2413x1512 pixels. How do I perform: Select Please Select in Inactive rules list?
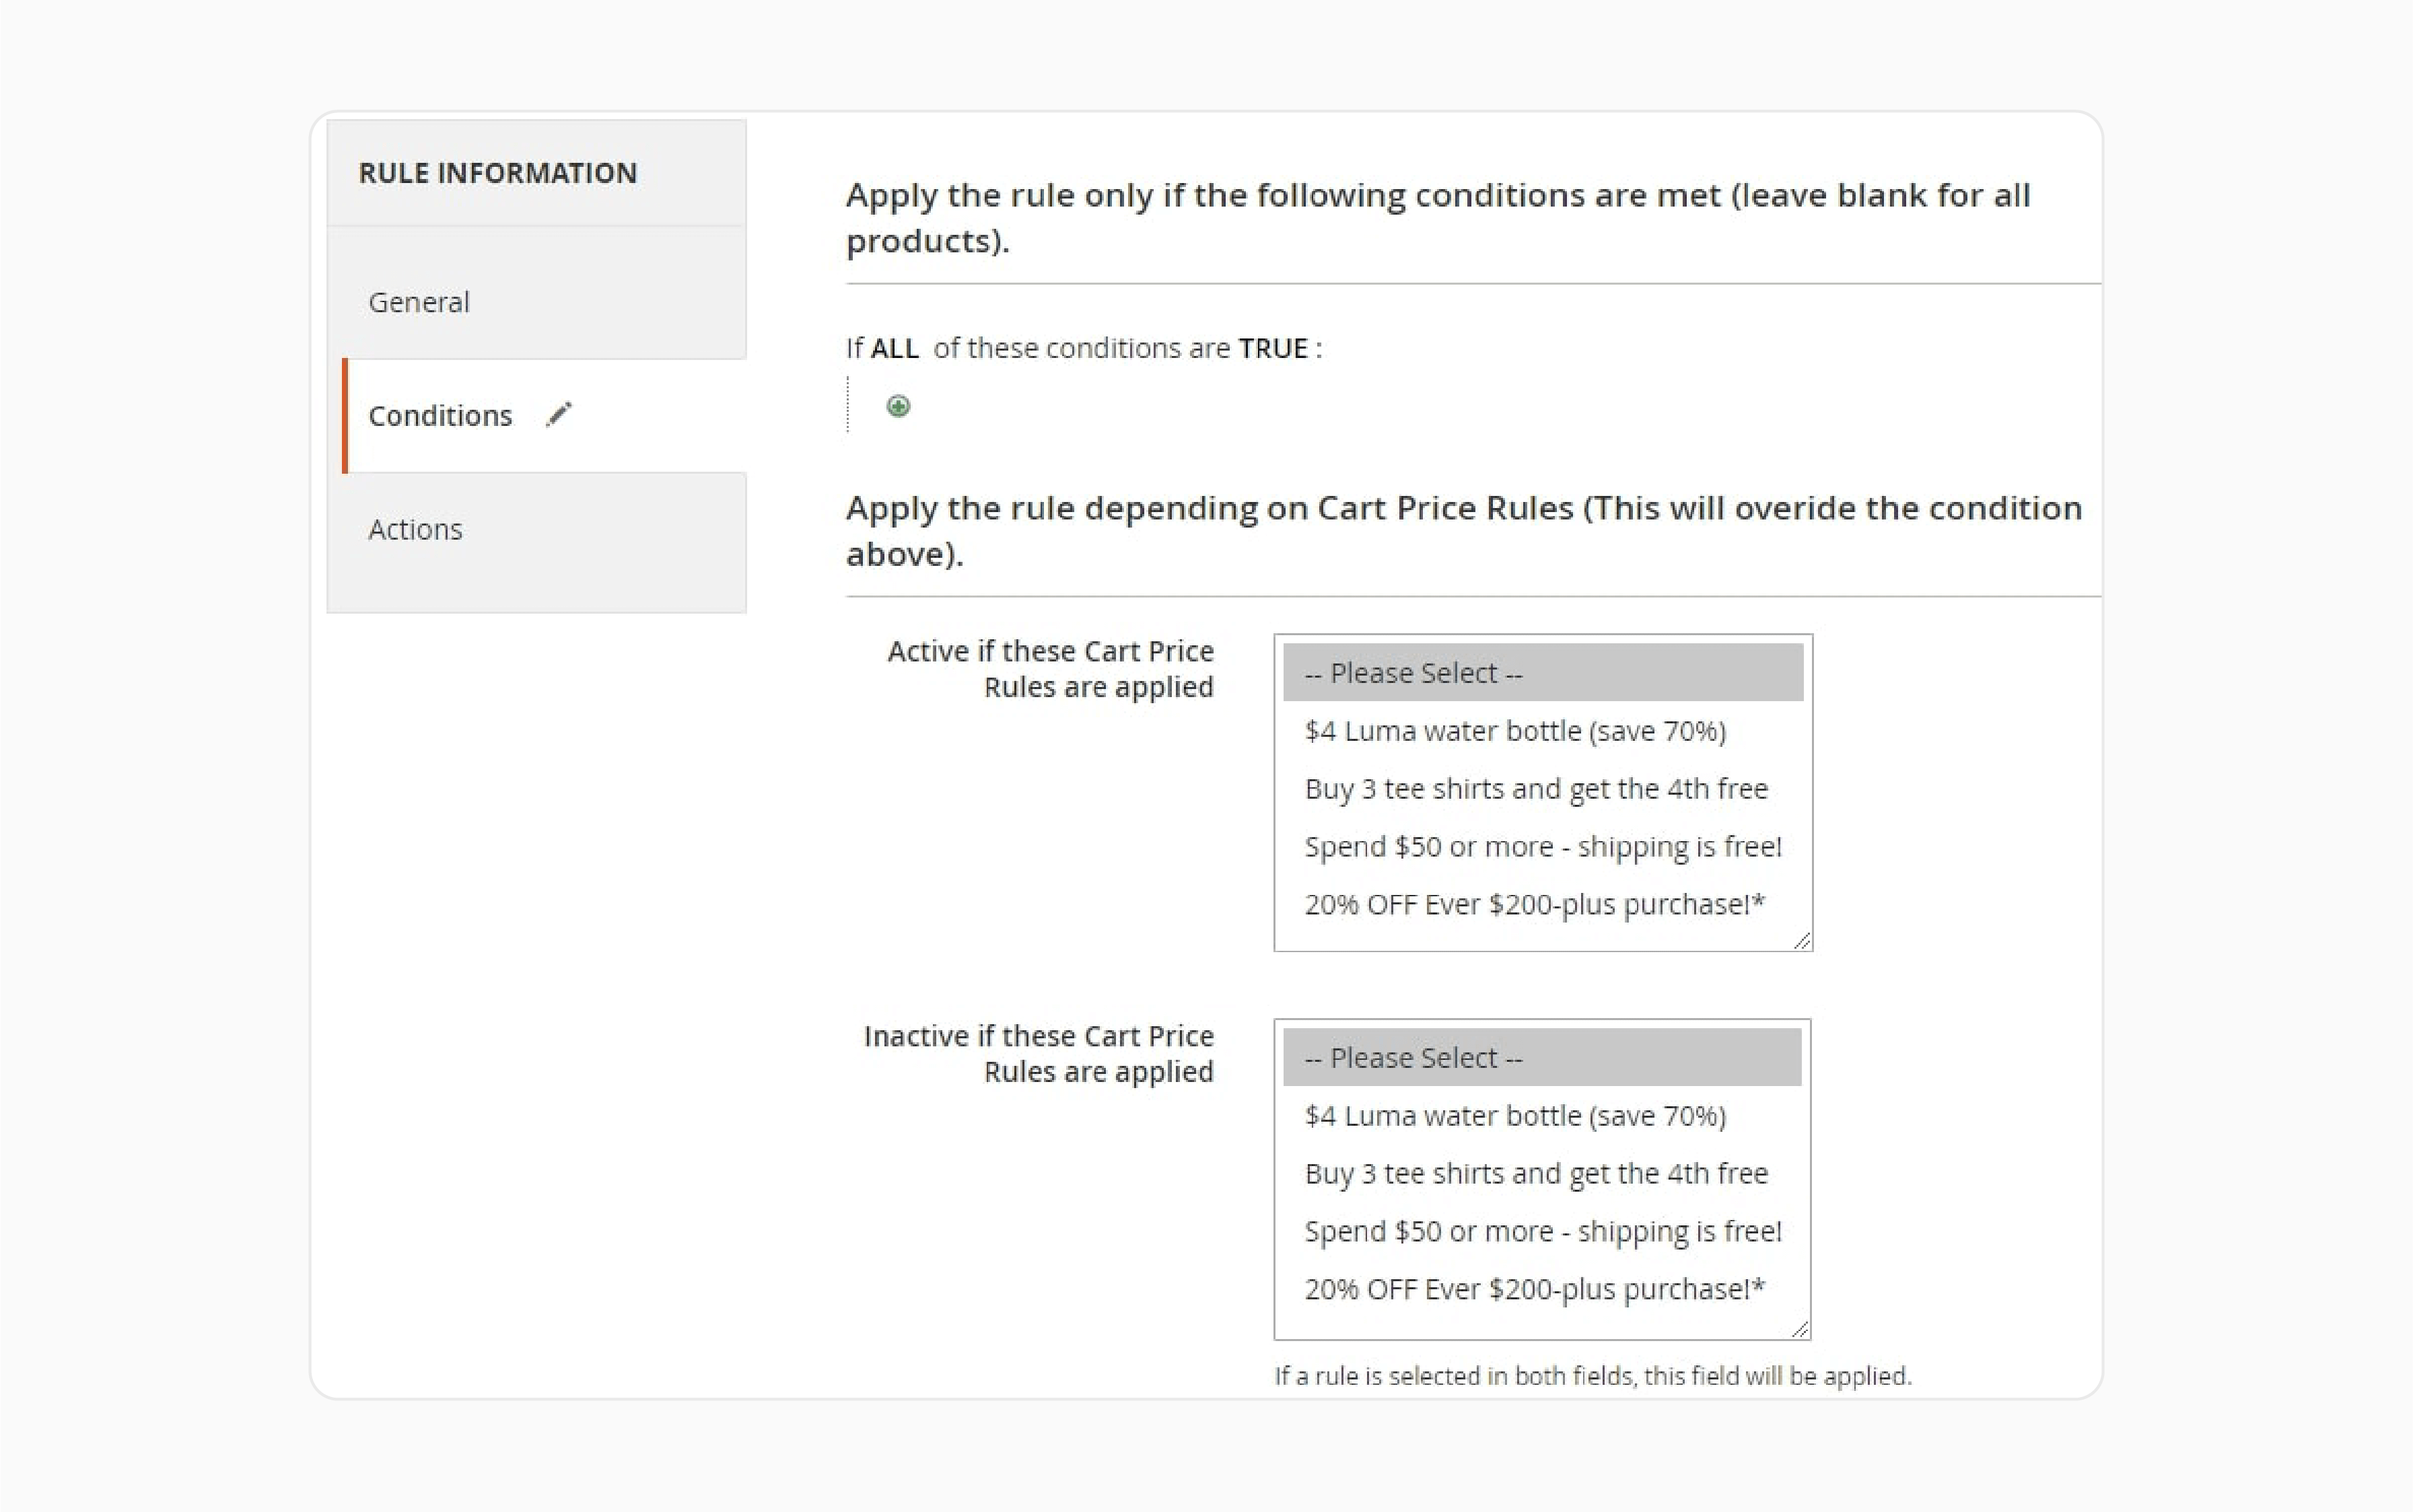coord(1542,1058)
